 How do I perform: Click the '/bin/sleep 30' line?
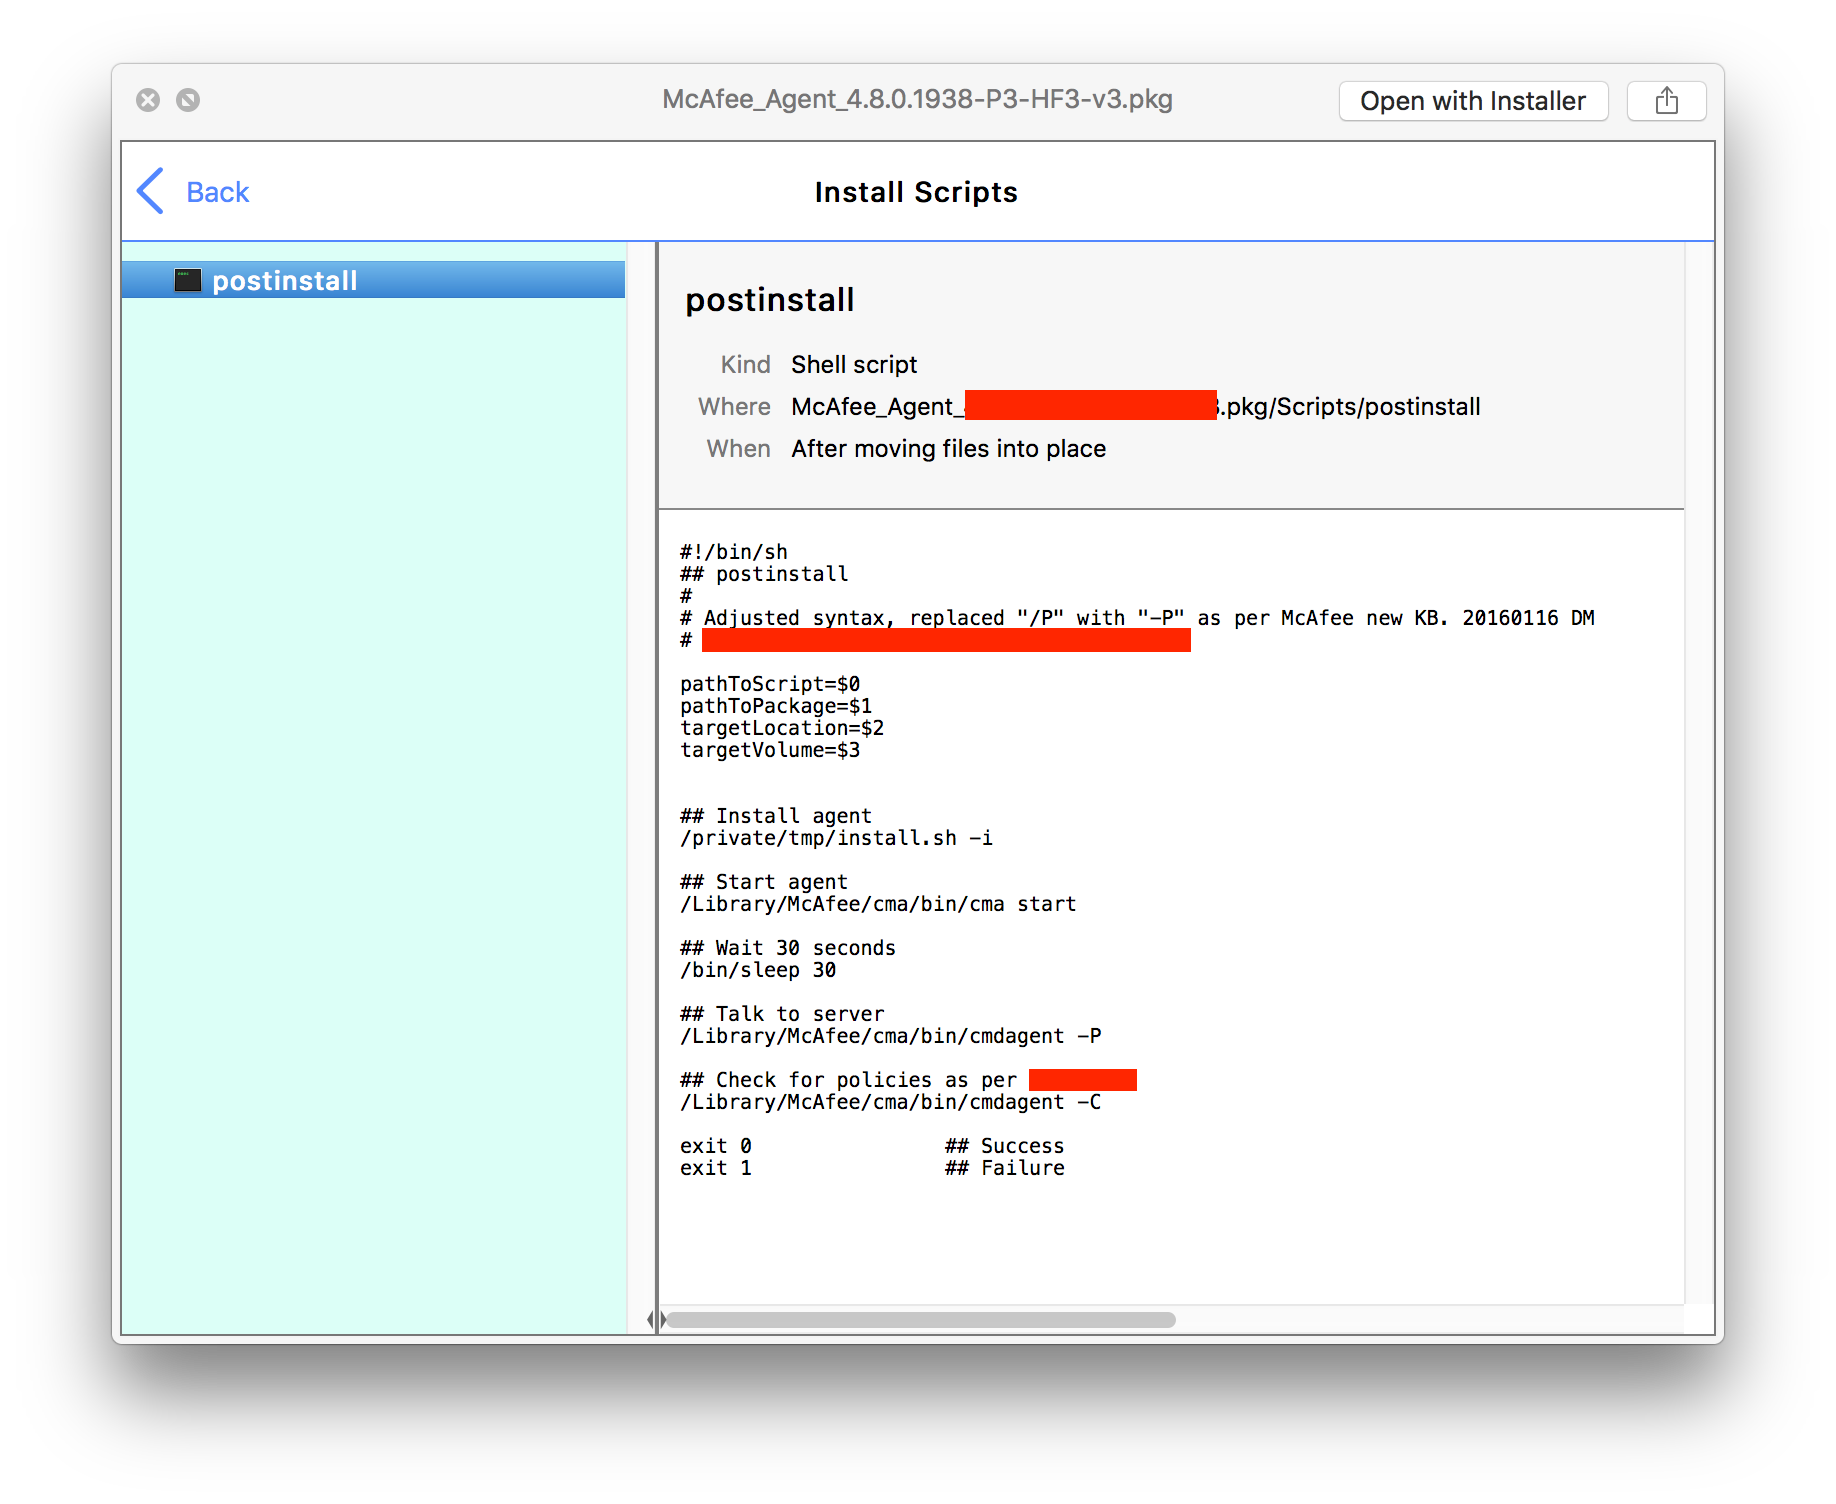tap(758, 970)
